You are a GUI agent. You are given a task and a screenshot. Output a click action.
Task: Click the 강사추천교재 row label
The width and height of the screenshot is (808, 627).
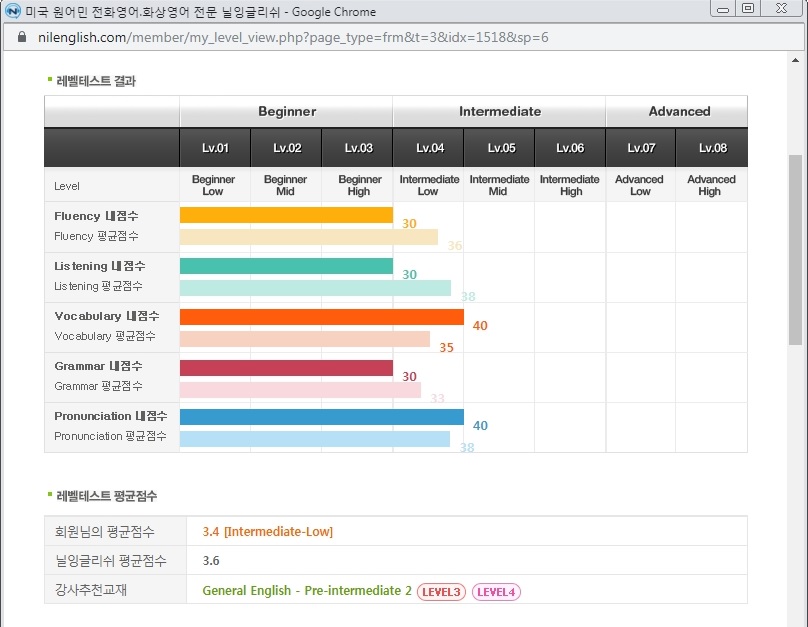tap(91, 589)
